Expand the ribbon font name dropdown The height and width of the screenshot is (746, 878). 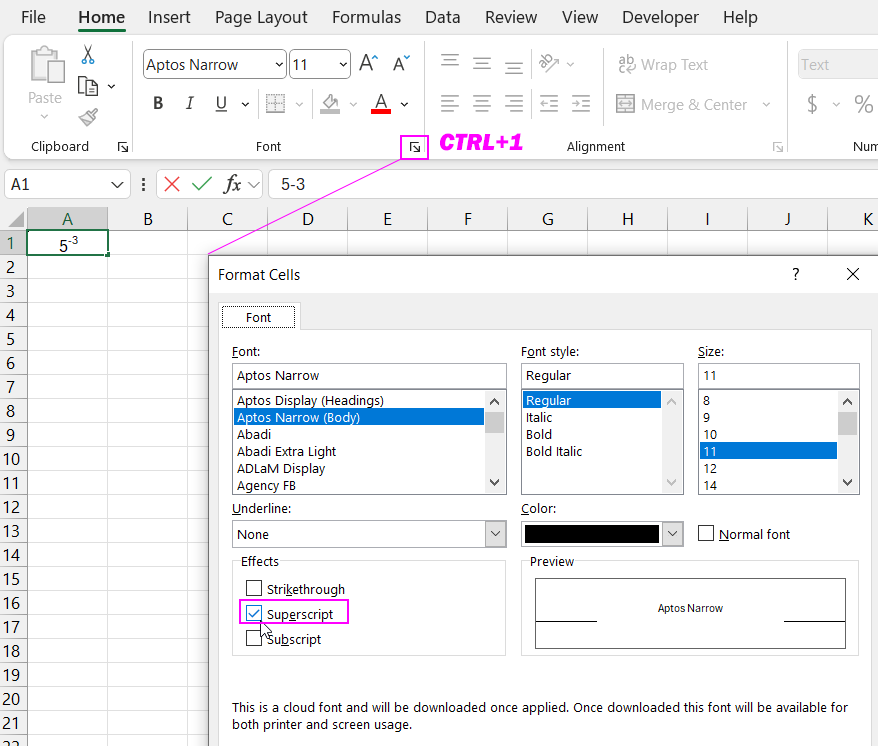point(277,65)
